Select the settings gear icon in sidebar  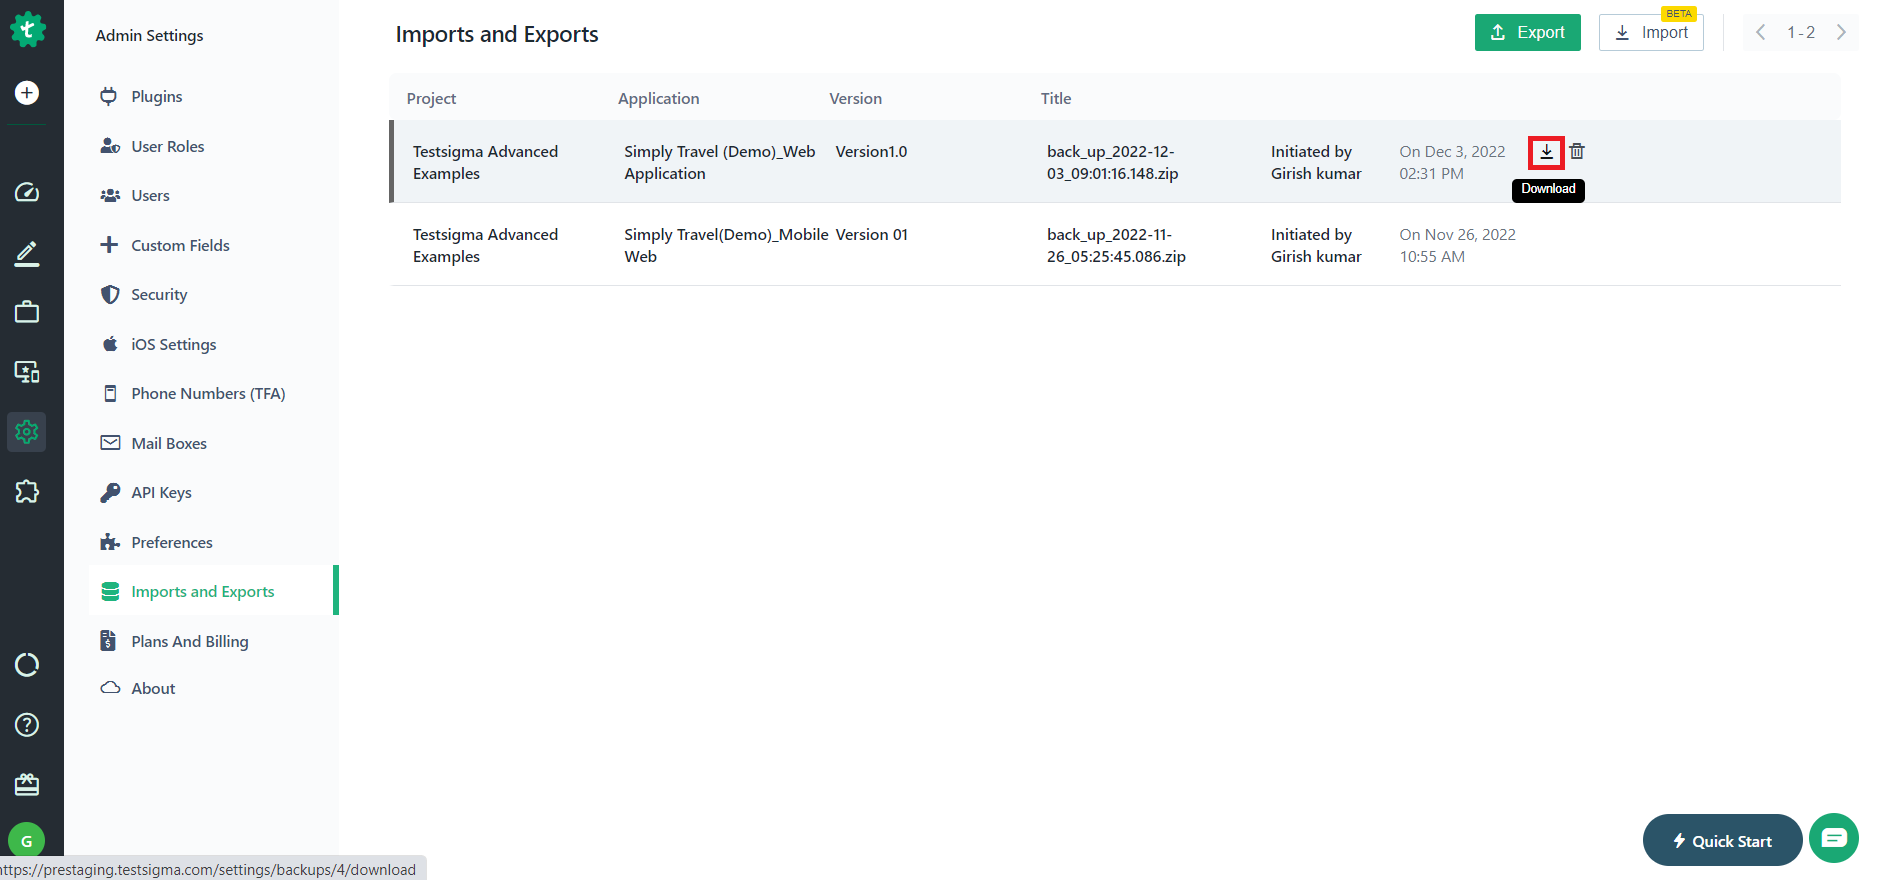(x=27, y=432)
